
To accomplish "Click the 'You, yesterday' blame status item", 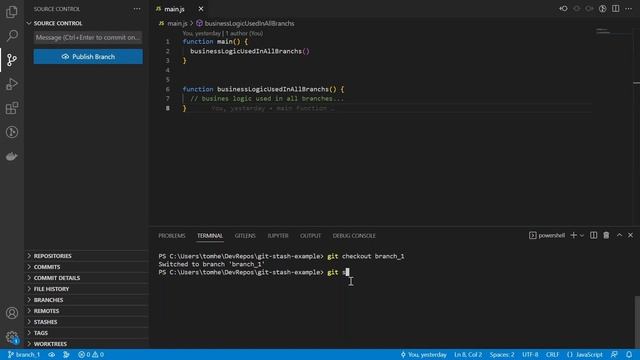I will point(423,355).
